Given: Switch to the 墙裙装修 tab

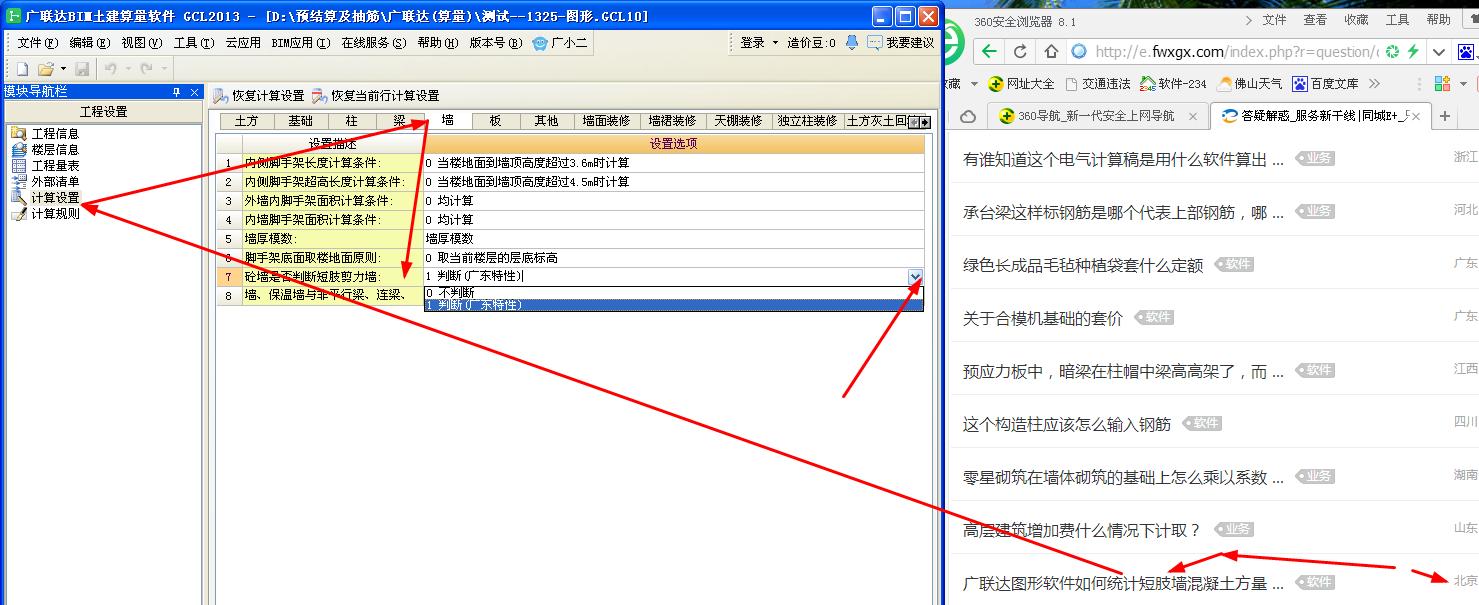Looking at the screenshot, I should (673, 121).
